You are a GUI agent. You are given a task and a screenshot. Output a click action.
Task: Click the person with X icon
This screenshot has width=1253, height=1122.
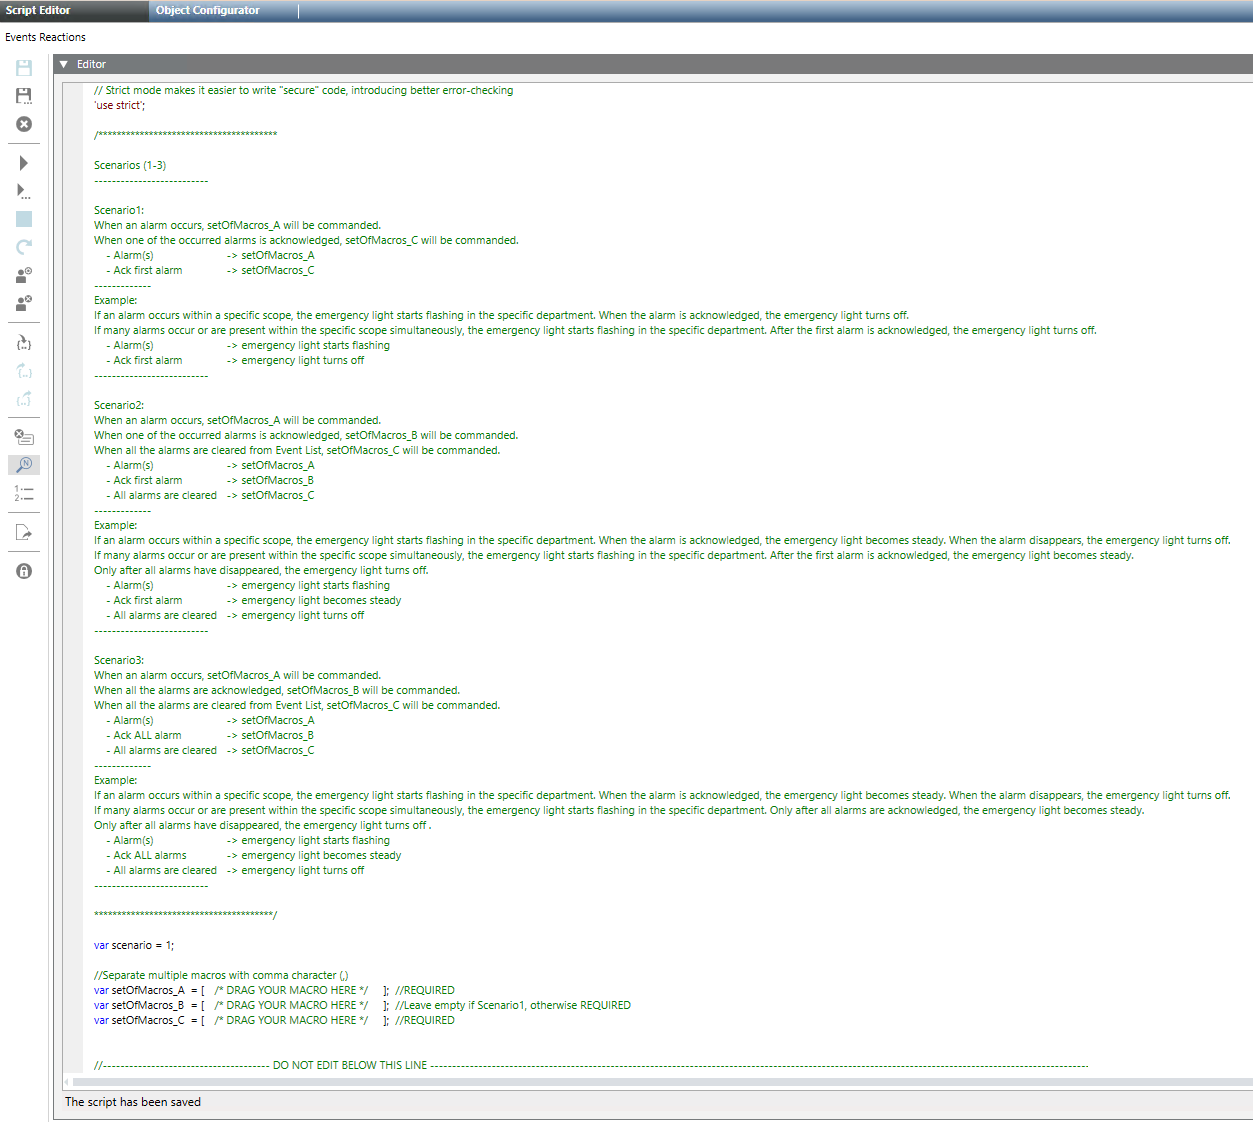(x=24, y=303)
